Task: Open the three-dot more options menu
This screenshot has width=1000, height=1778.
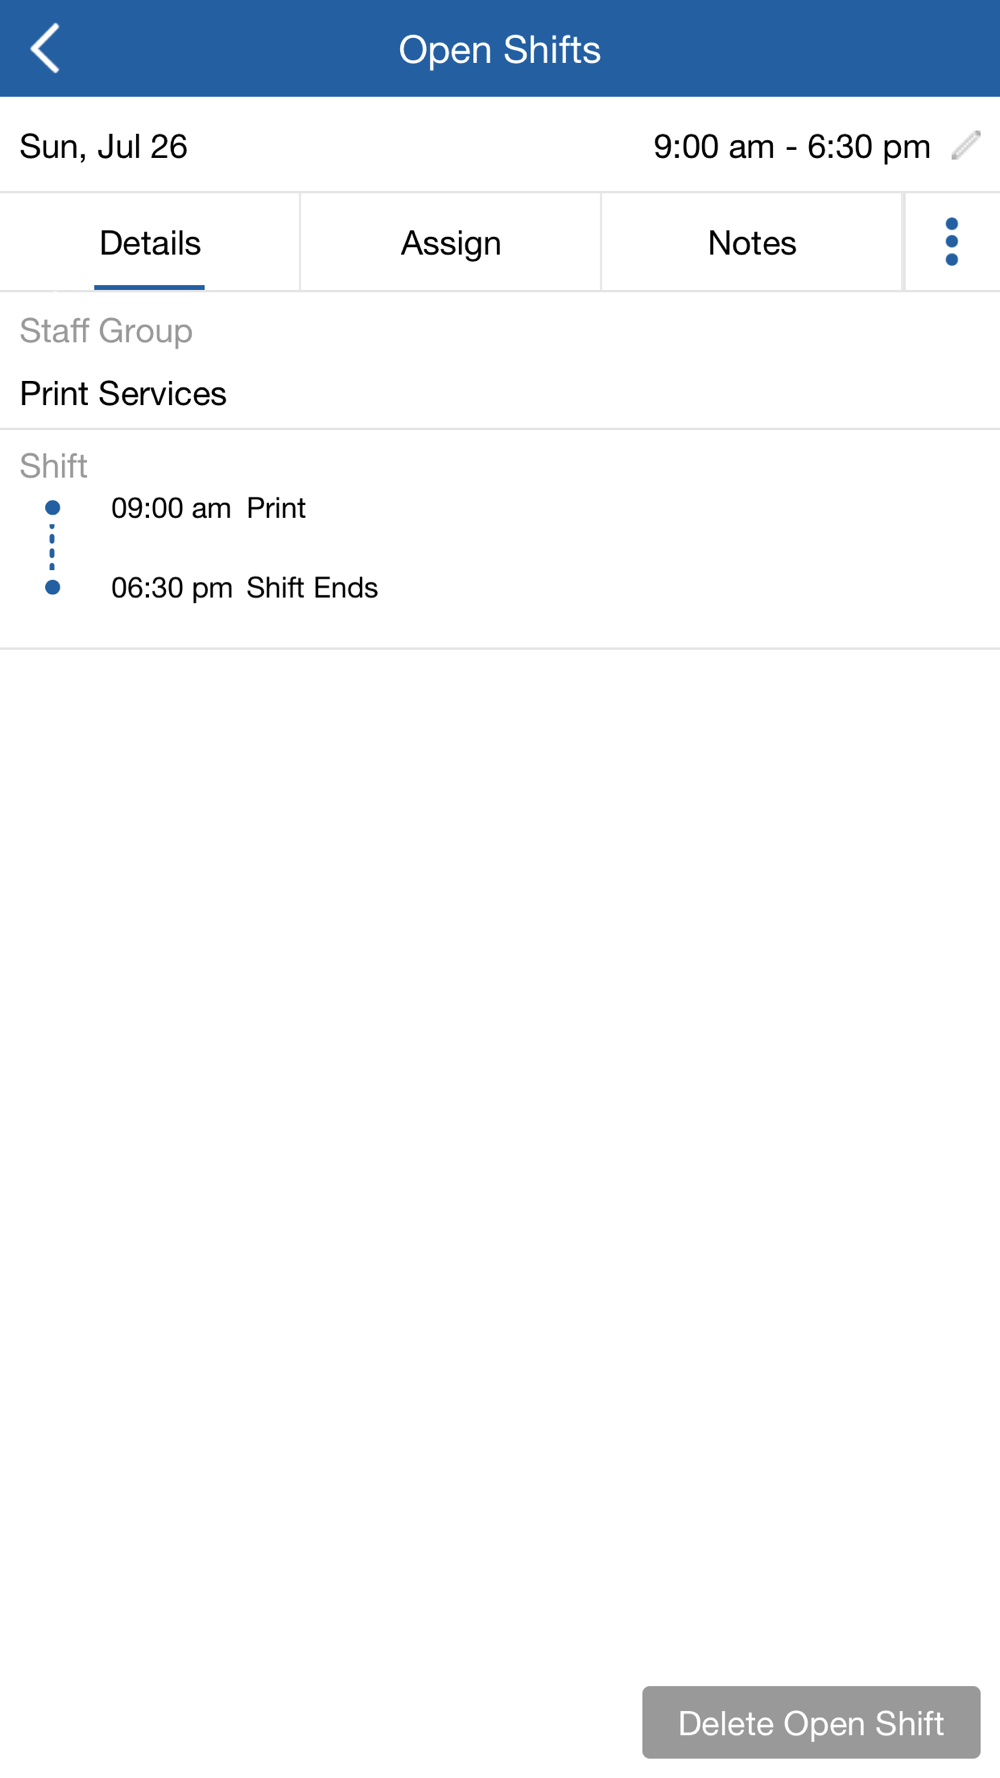Action: pyautogui.click(x=952, y=242)
